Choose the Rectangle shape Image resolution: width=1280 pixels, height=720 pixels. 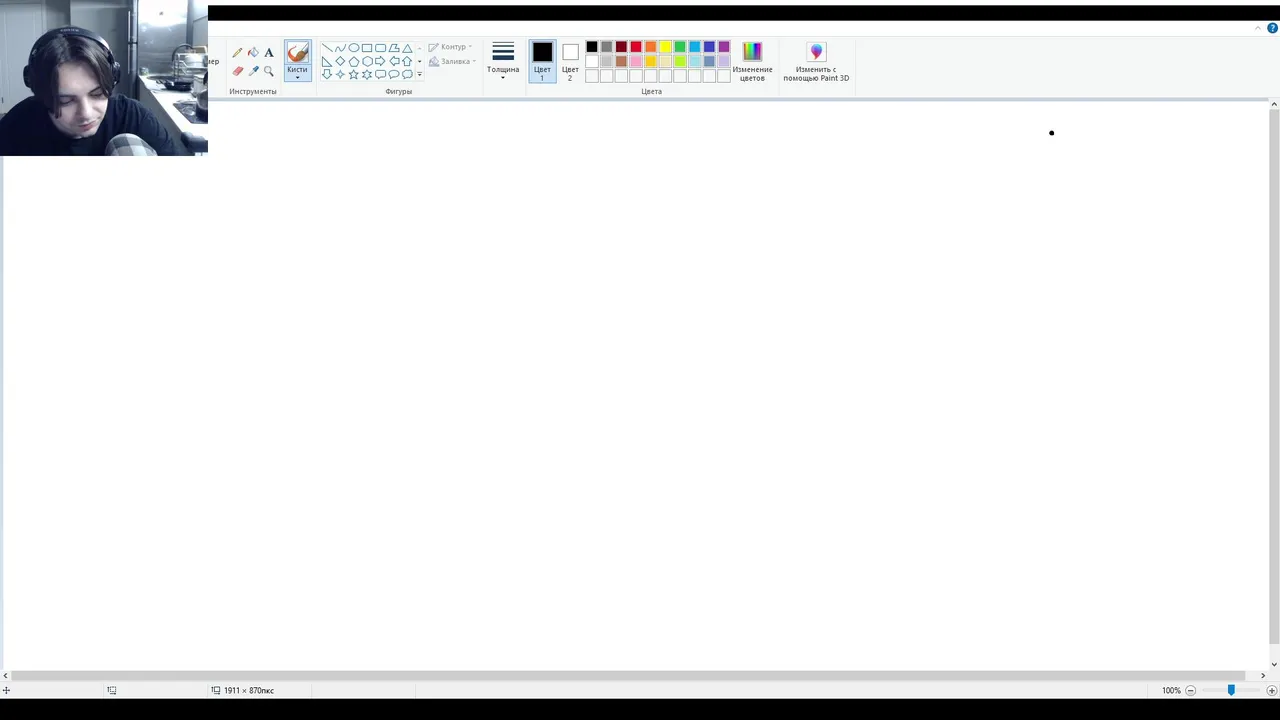(x=367, y=48)
